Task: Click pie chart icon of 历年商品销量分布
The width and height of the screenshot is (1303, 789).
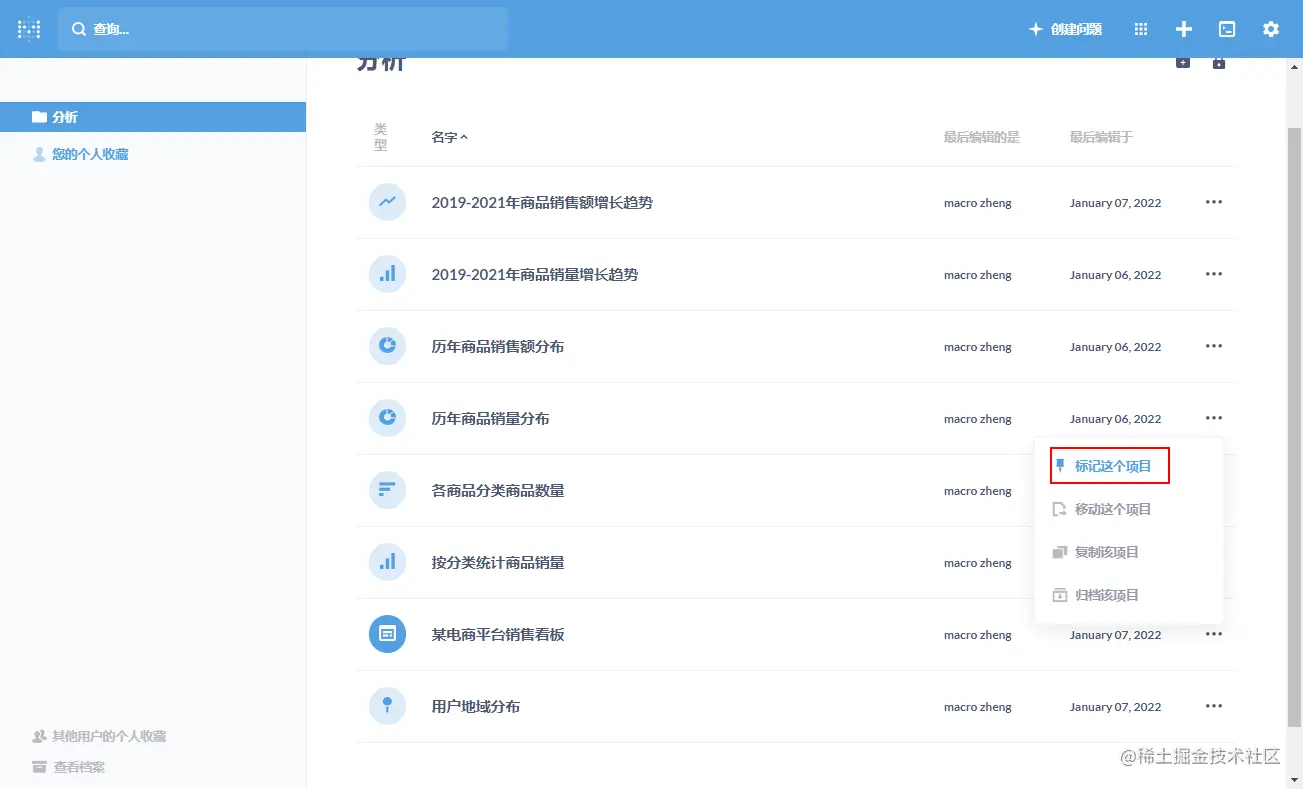Action: point(387,418)
